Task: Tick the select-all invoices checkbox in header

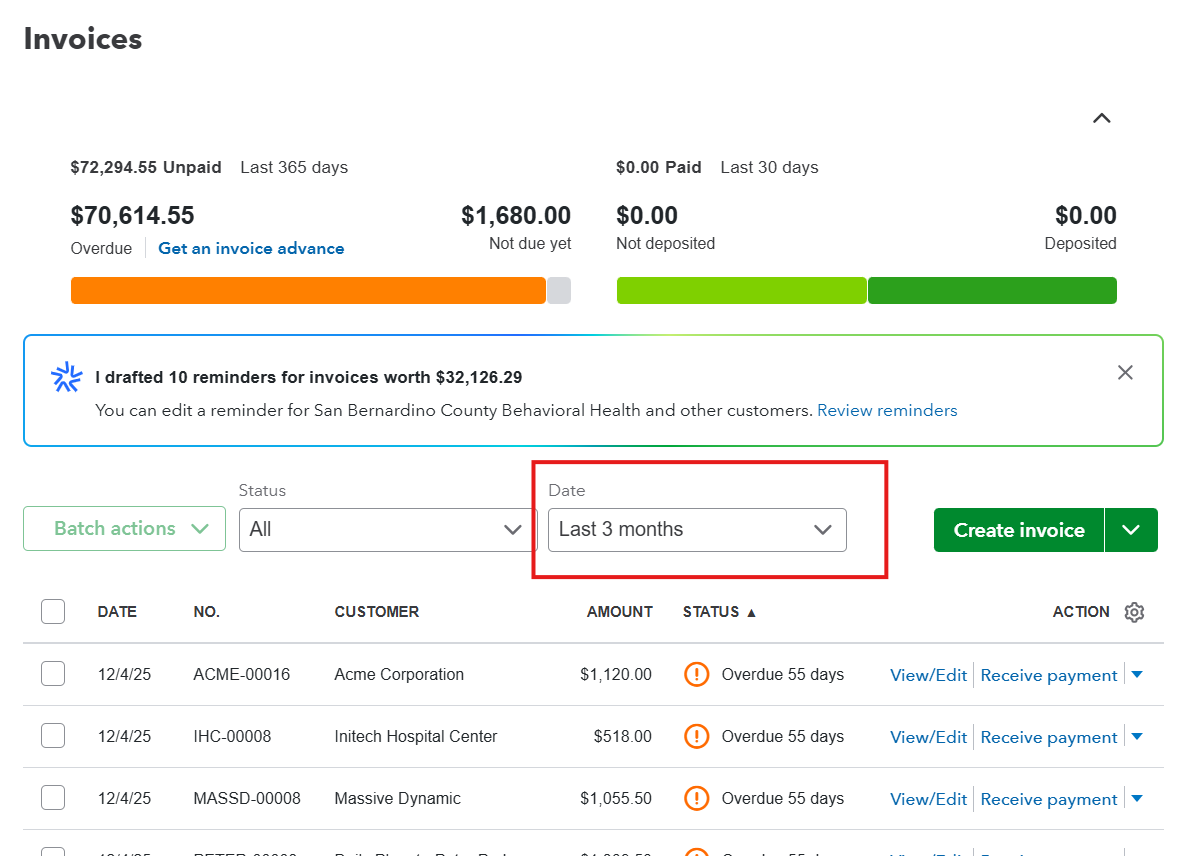Action: [53, 611]
